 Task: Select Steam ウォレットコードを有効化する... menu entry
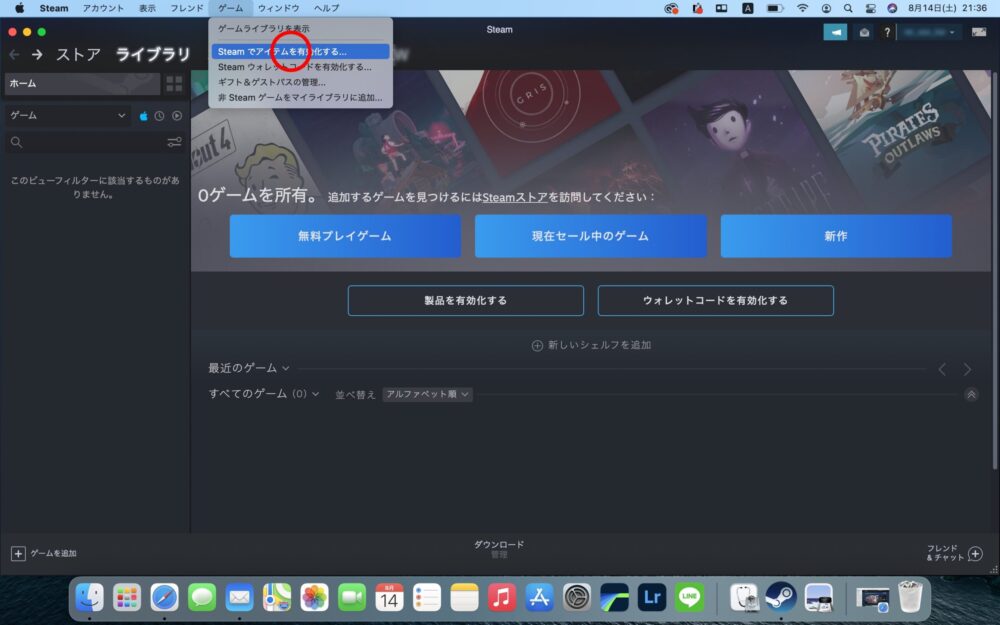coord(300,67)
